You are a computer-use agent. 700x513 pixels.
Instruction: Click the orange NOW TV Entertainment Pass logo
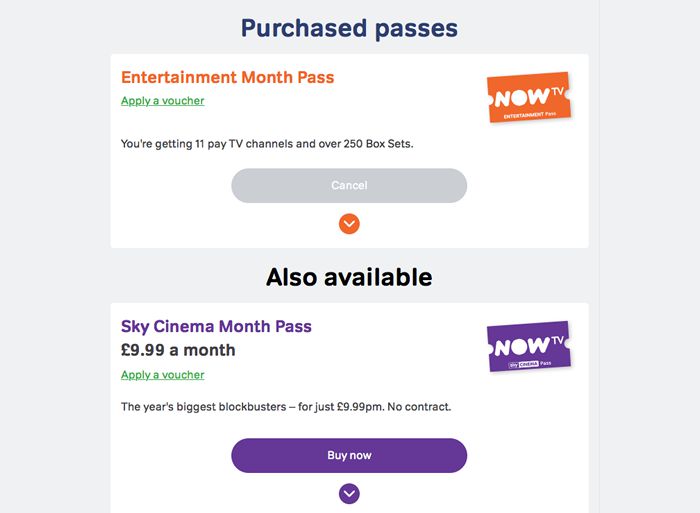tap(527, 97)
